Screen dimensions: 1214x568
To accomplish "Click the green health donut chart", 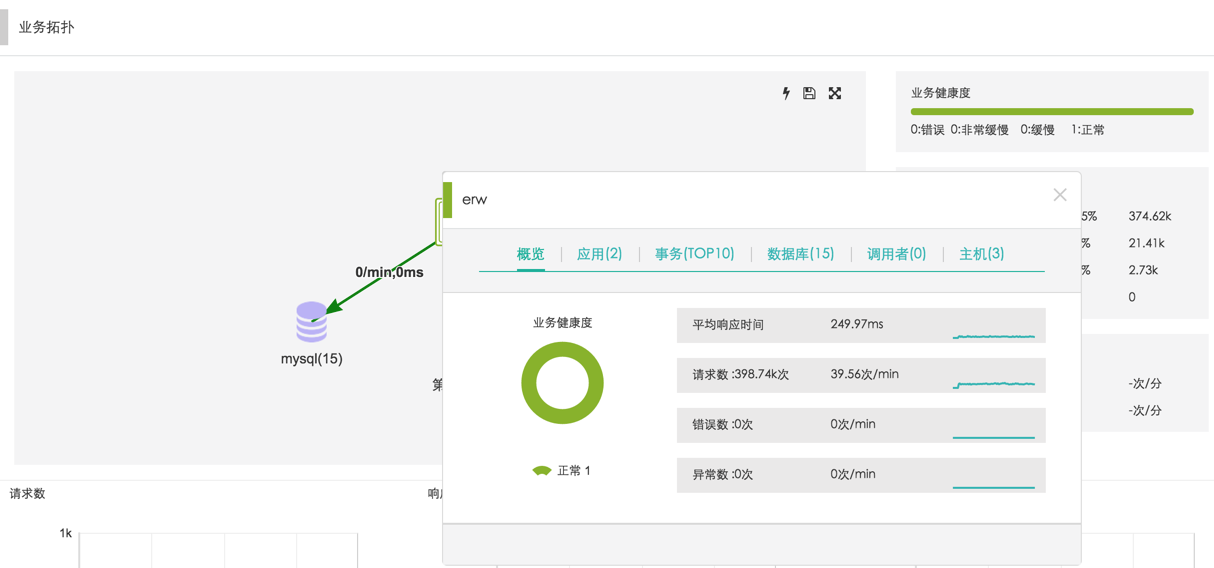I will [562, 383].
